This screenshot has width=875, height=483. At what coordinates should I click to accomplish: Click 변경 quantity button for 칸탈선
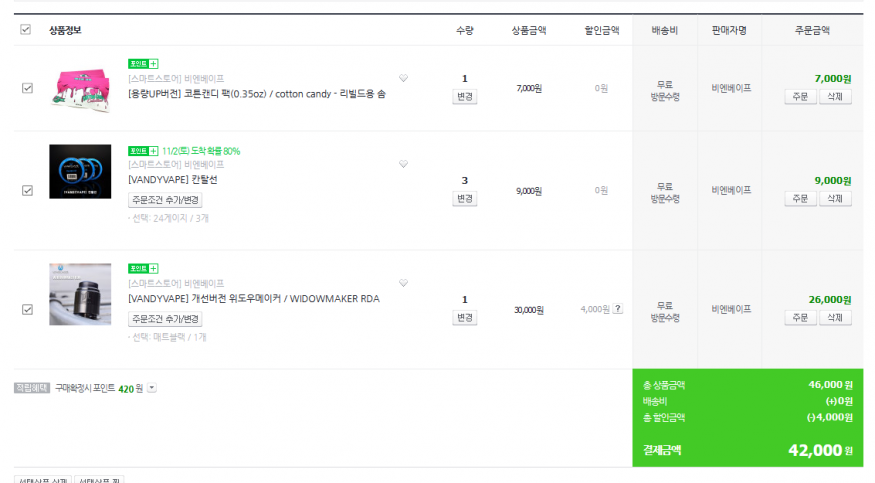coord(464,199)
